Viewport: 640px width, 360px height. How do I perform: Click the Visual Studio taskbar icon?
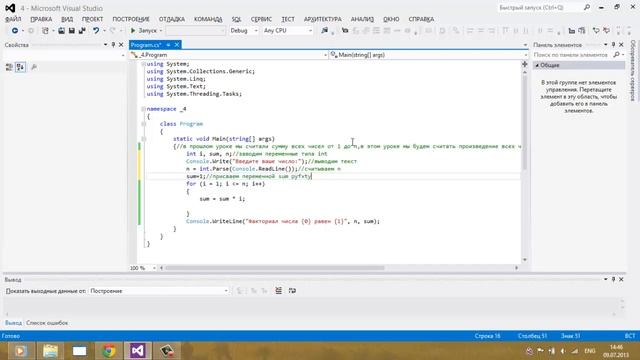[x=138, y=351]
